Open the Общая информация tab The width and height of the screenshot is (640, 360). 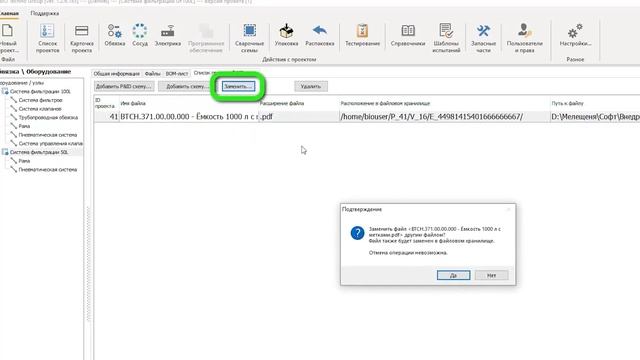[116, 73]
